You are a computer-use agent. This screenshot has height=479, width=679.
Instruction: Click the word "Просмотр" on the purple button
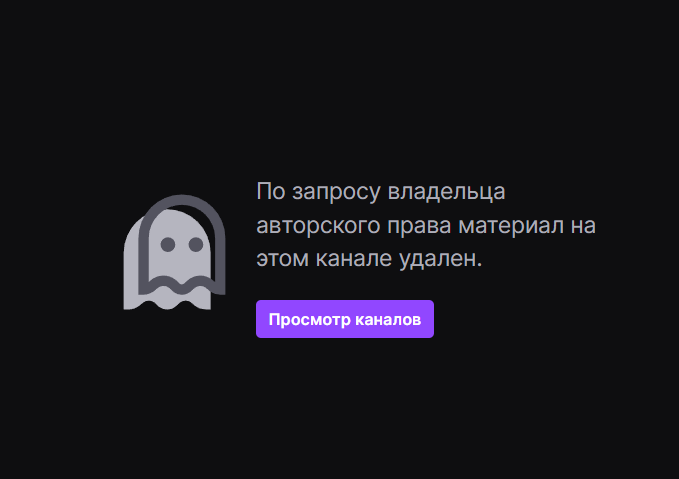[310, 320]
